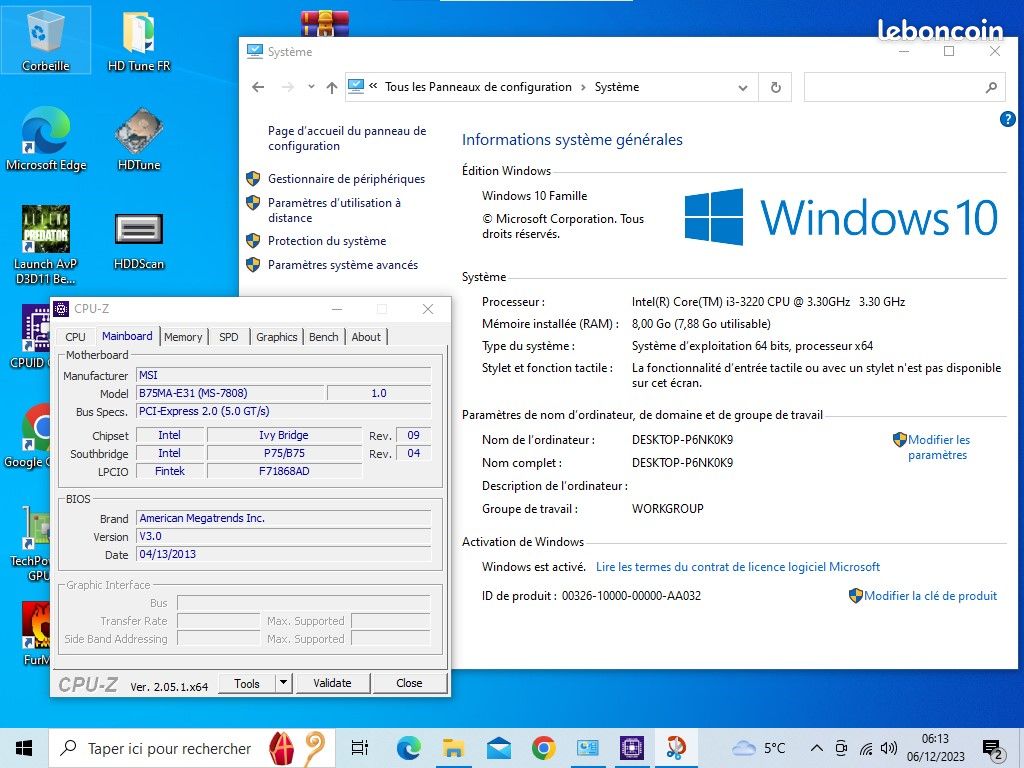The width and height of the screenshot is (1024, 768).
Task: Click the weather 5°C widget
Action: coord(759,748)
